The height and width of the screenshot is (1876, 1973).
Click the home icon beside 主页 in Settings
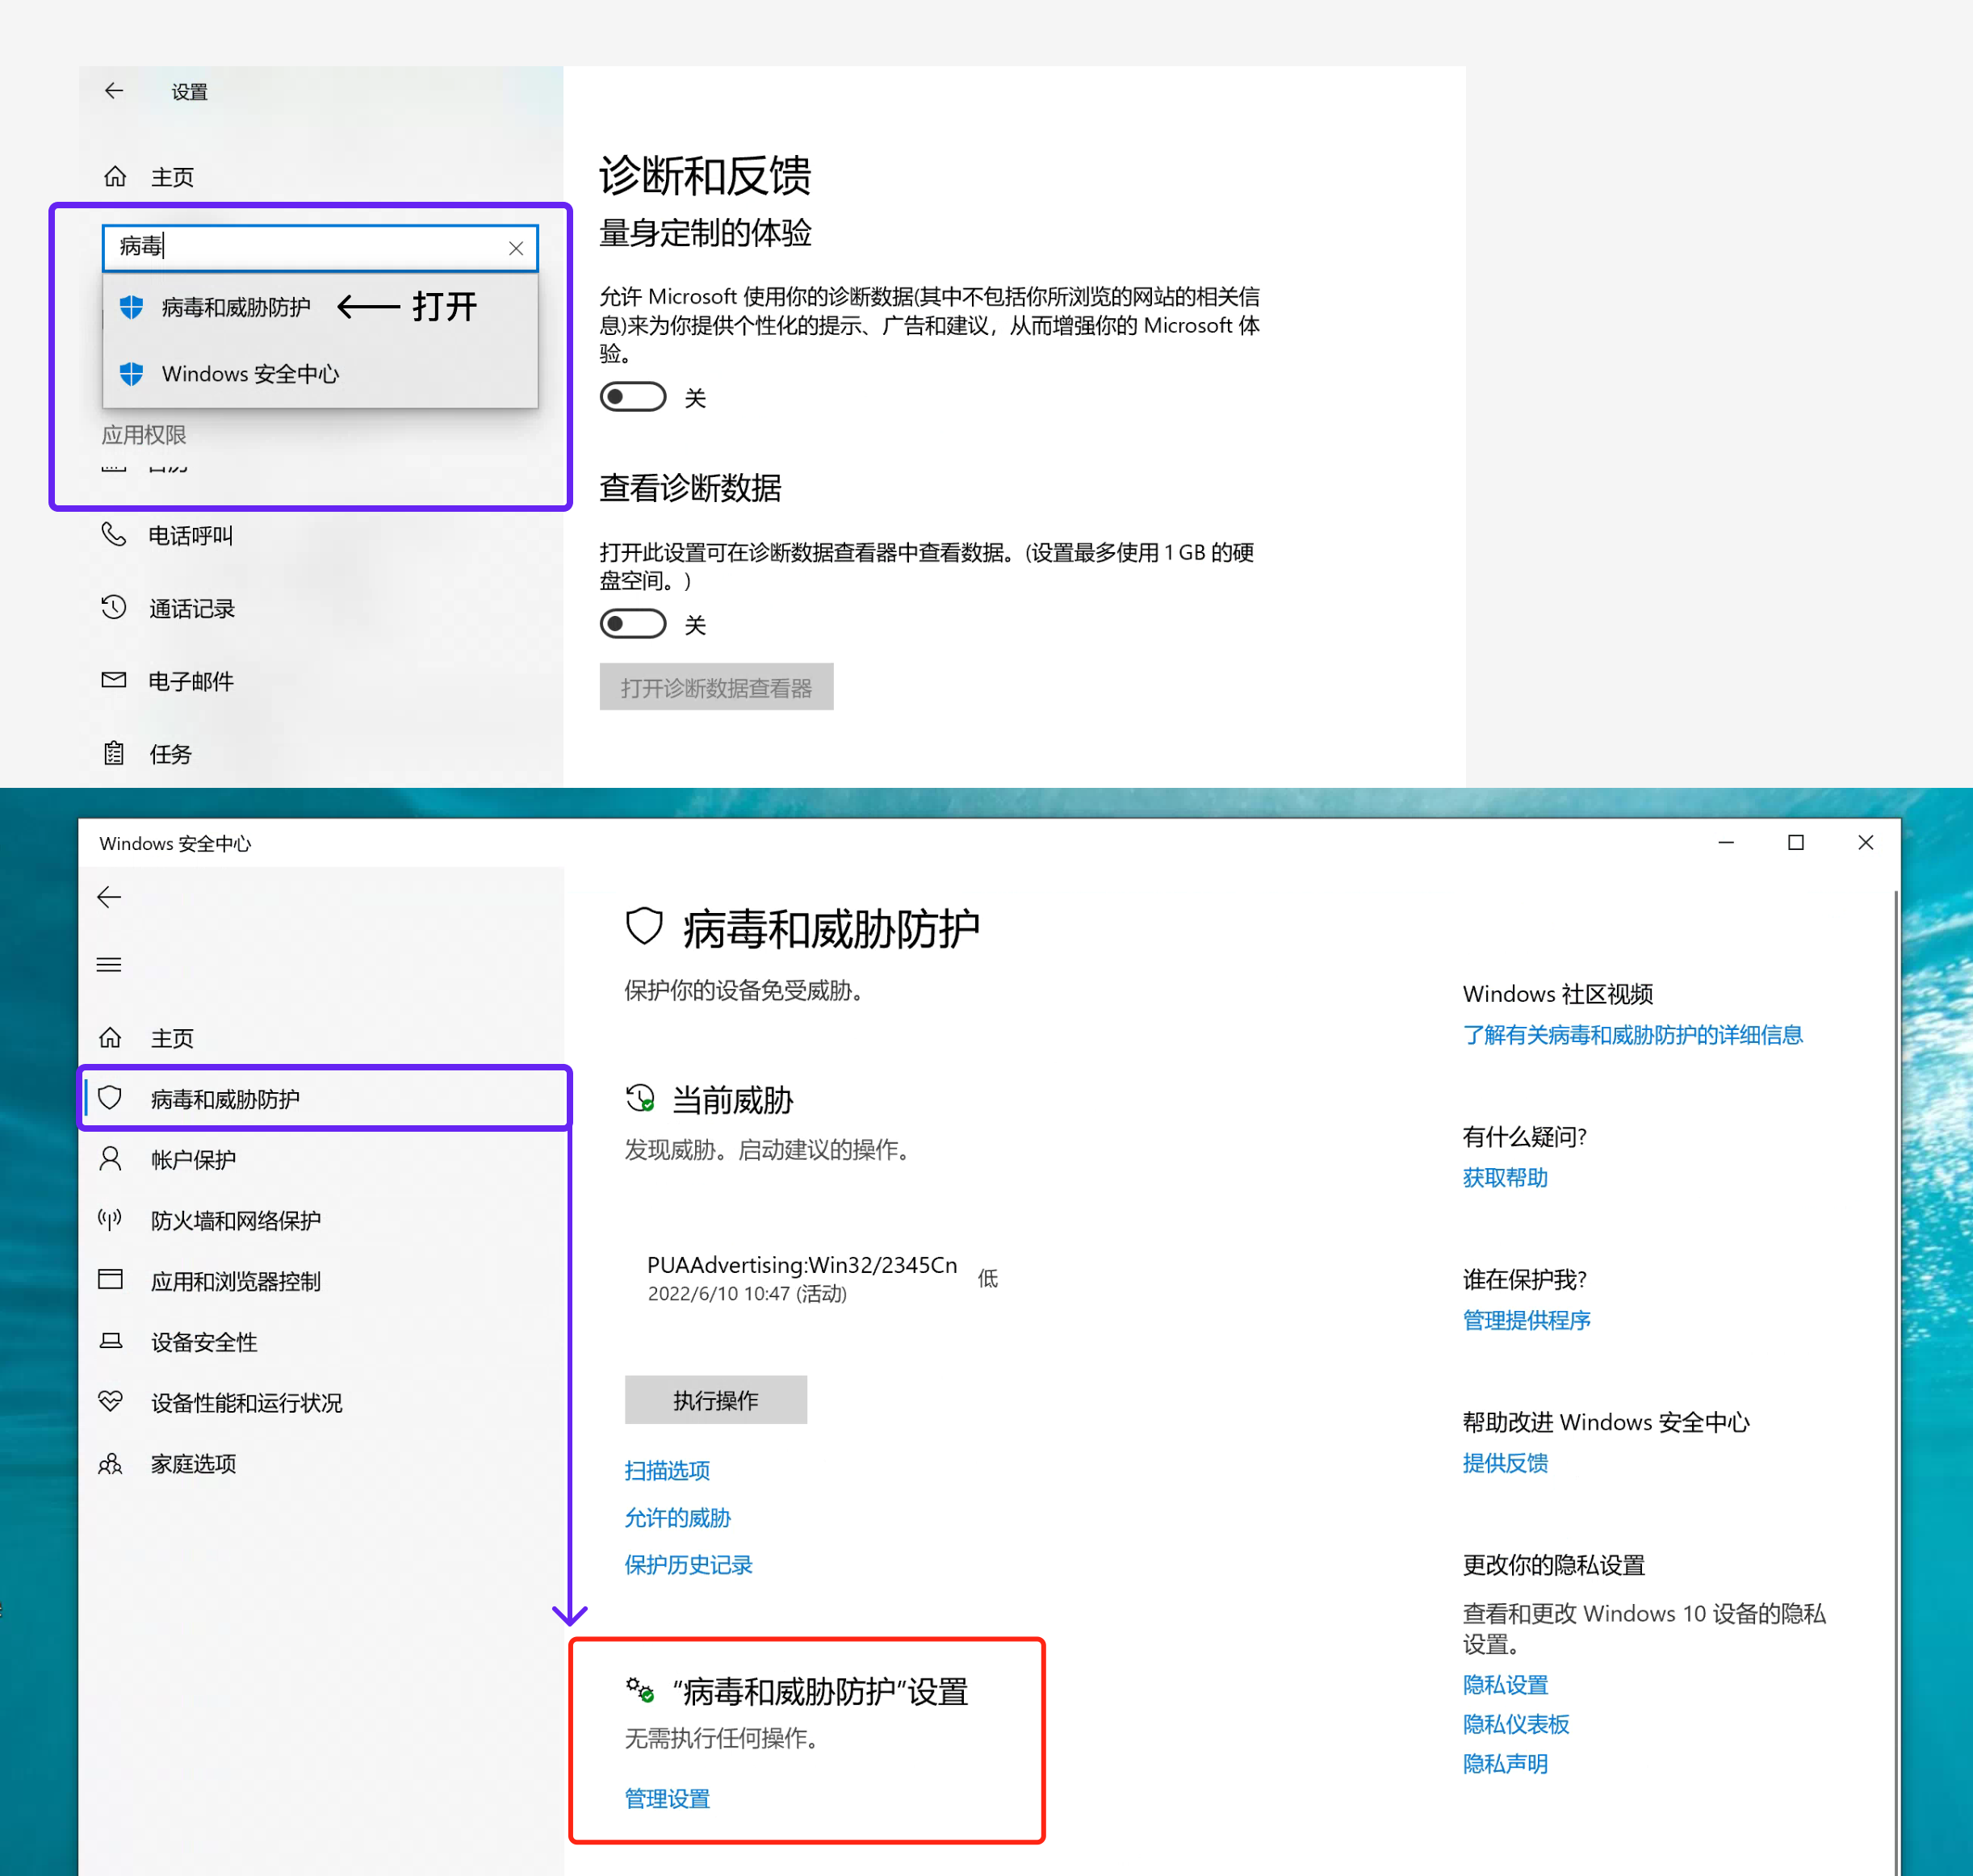[115, 176]
